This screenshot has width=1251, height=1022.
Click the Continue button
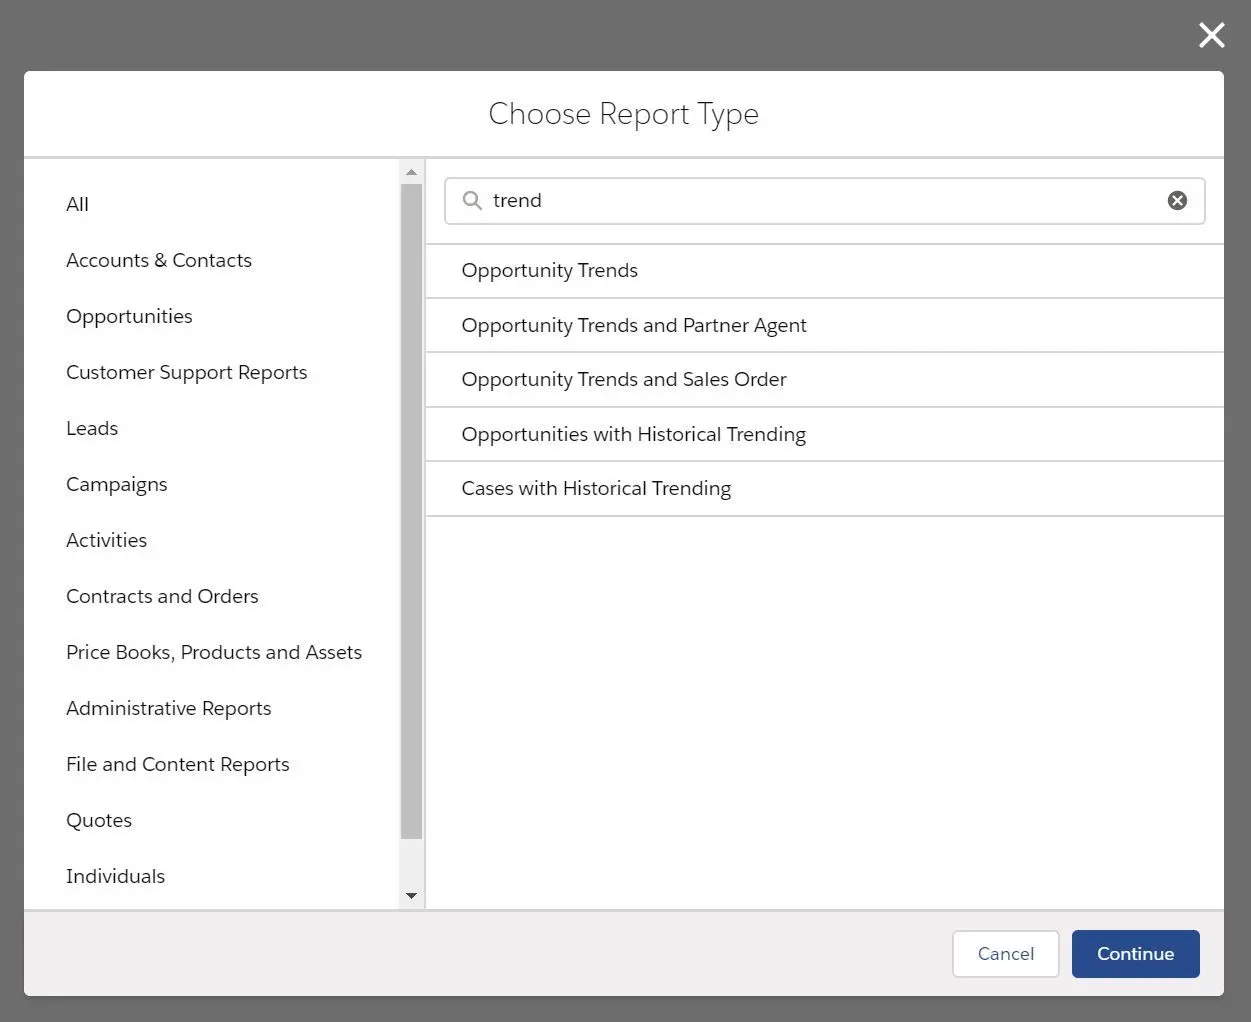coord(1135,954)
